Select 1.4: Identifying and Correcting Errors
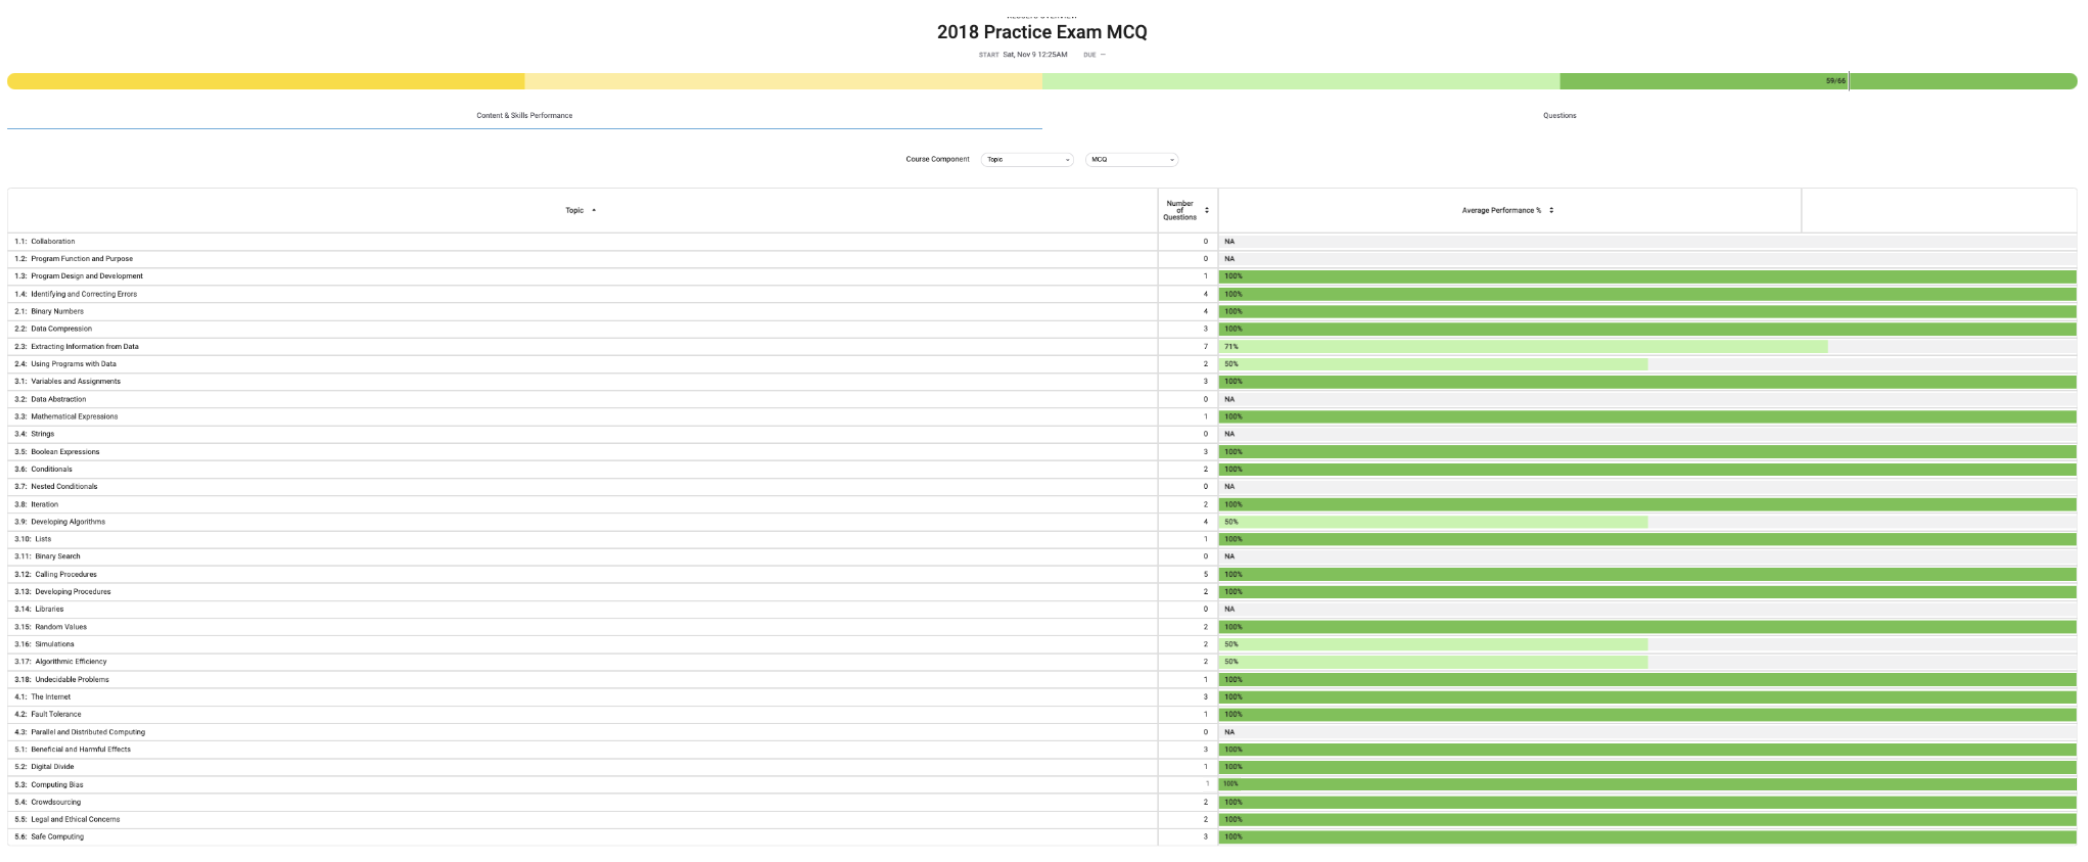Screen dimensions: 2088x862 75,294
